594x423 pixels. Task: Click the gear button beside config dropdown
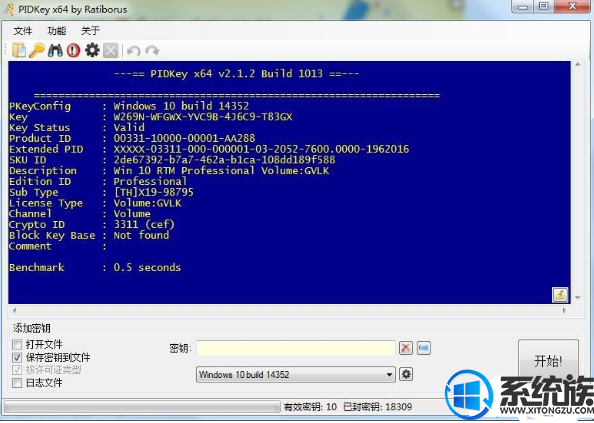point(406,374)
